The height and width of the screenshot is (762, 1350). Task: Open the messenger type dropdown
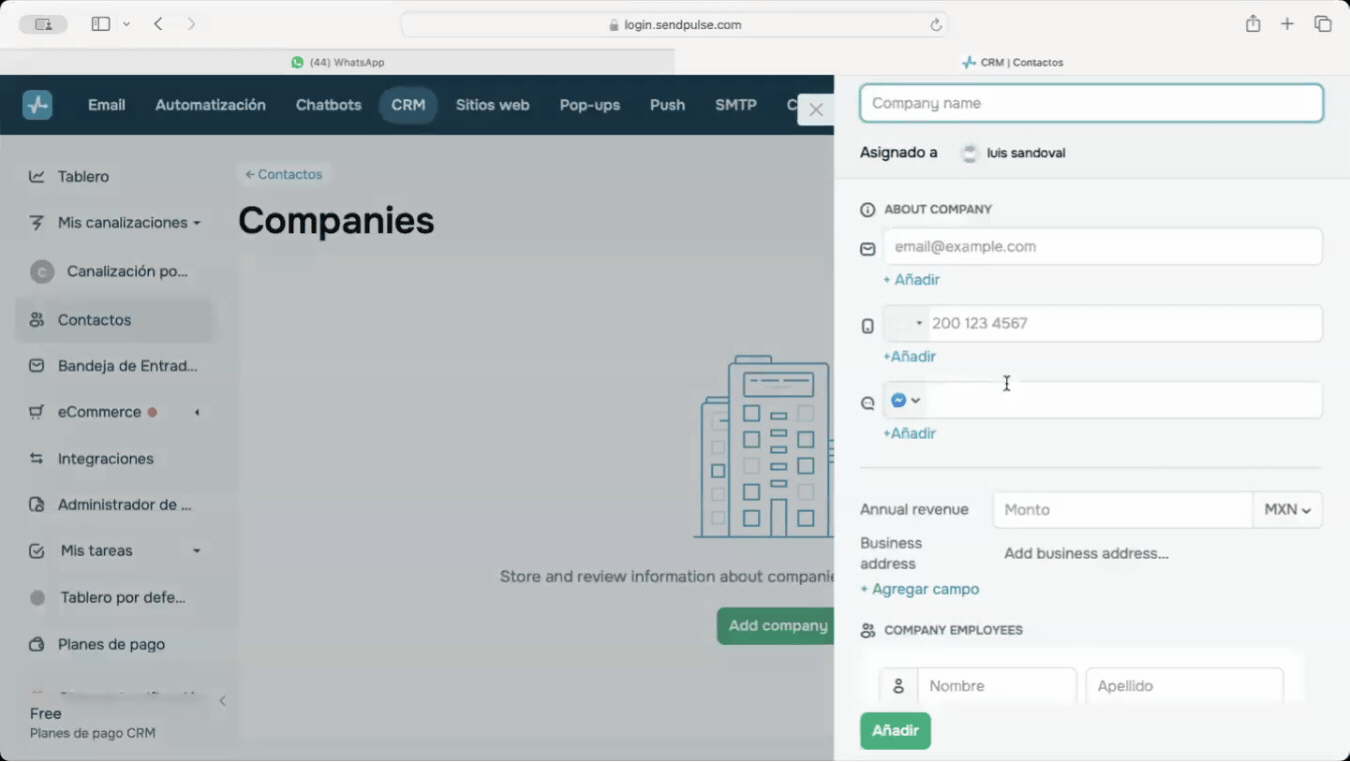click(x=905, y=401)
